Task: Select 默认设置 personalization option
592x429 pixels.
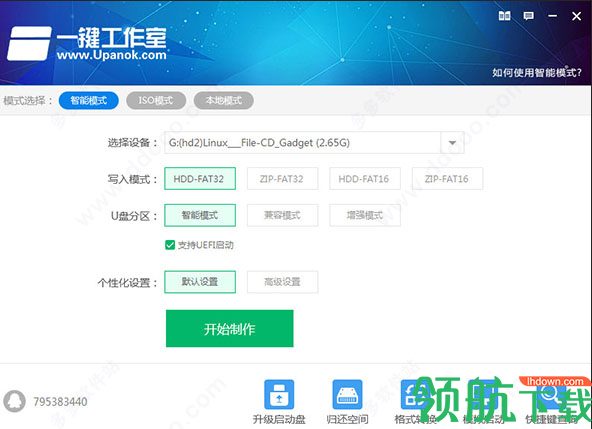Action: 200,282
